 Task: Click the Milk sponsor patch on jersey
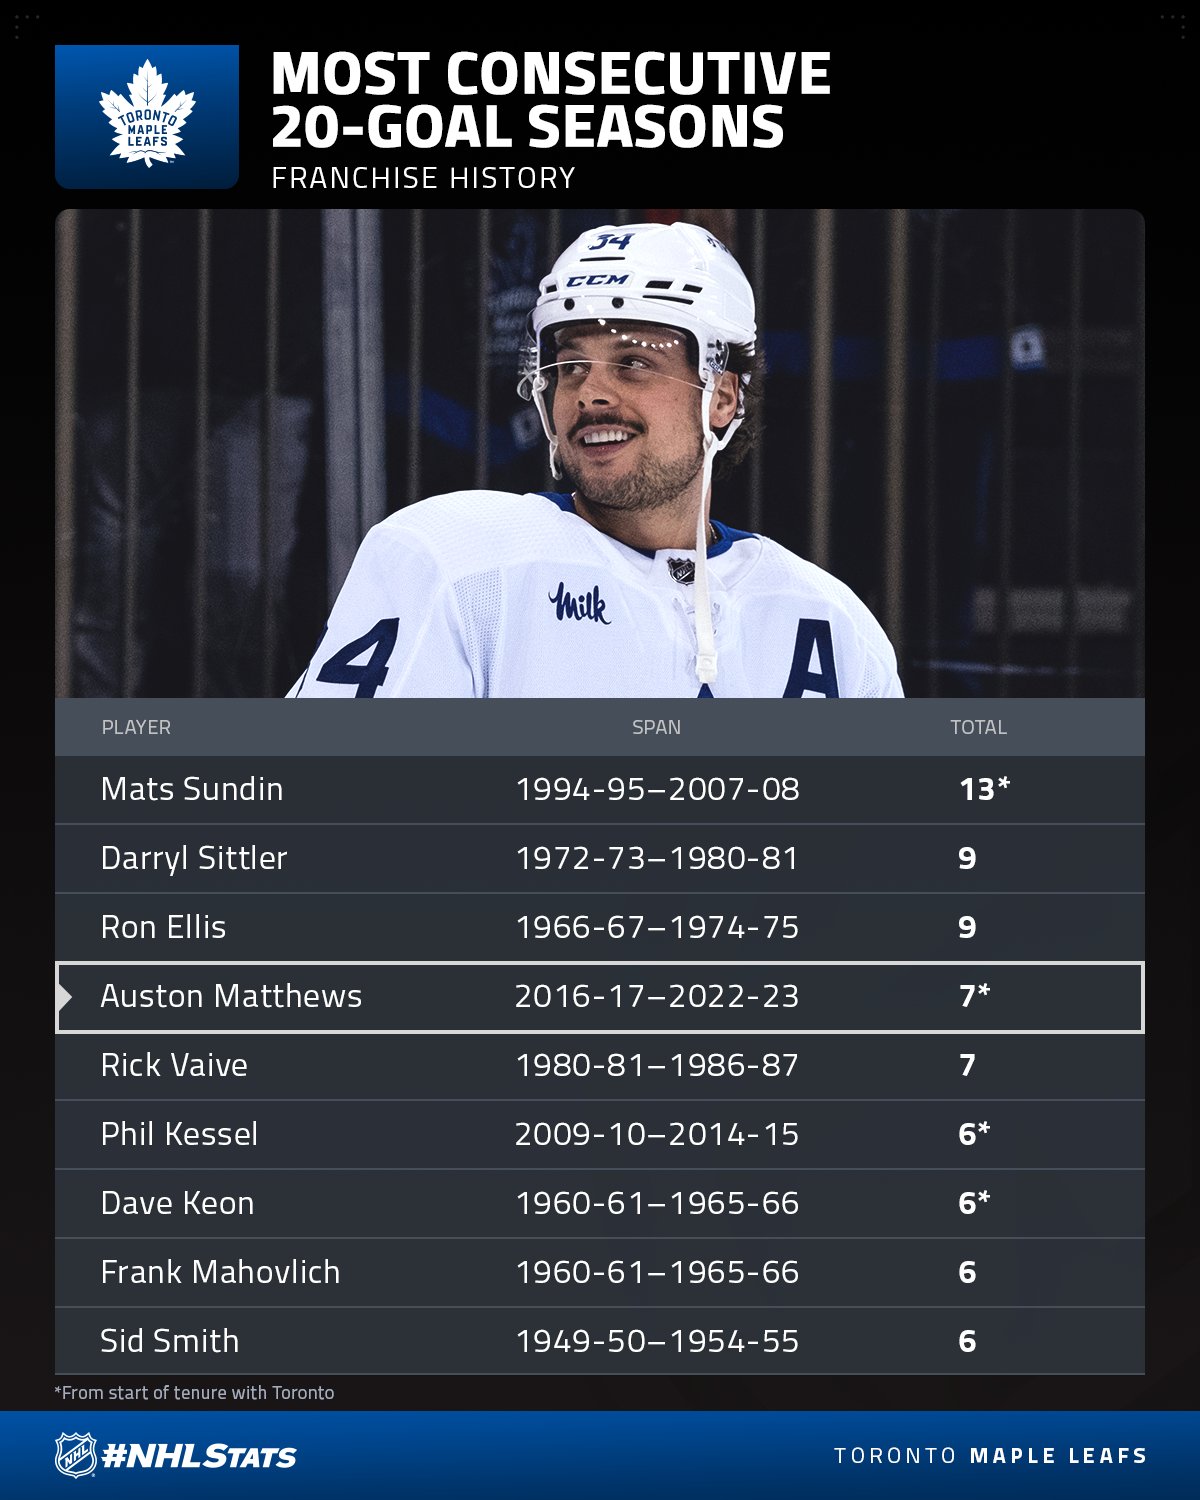(x=579, y=603)
